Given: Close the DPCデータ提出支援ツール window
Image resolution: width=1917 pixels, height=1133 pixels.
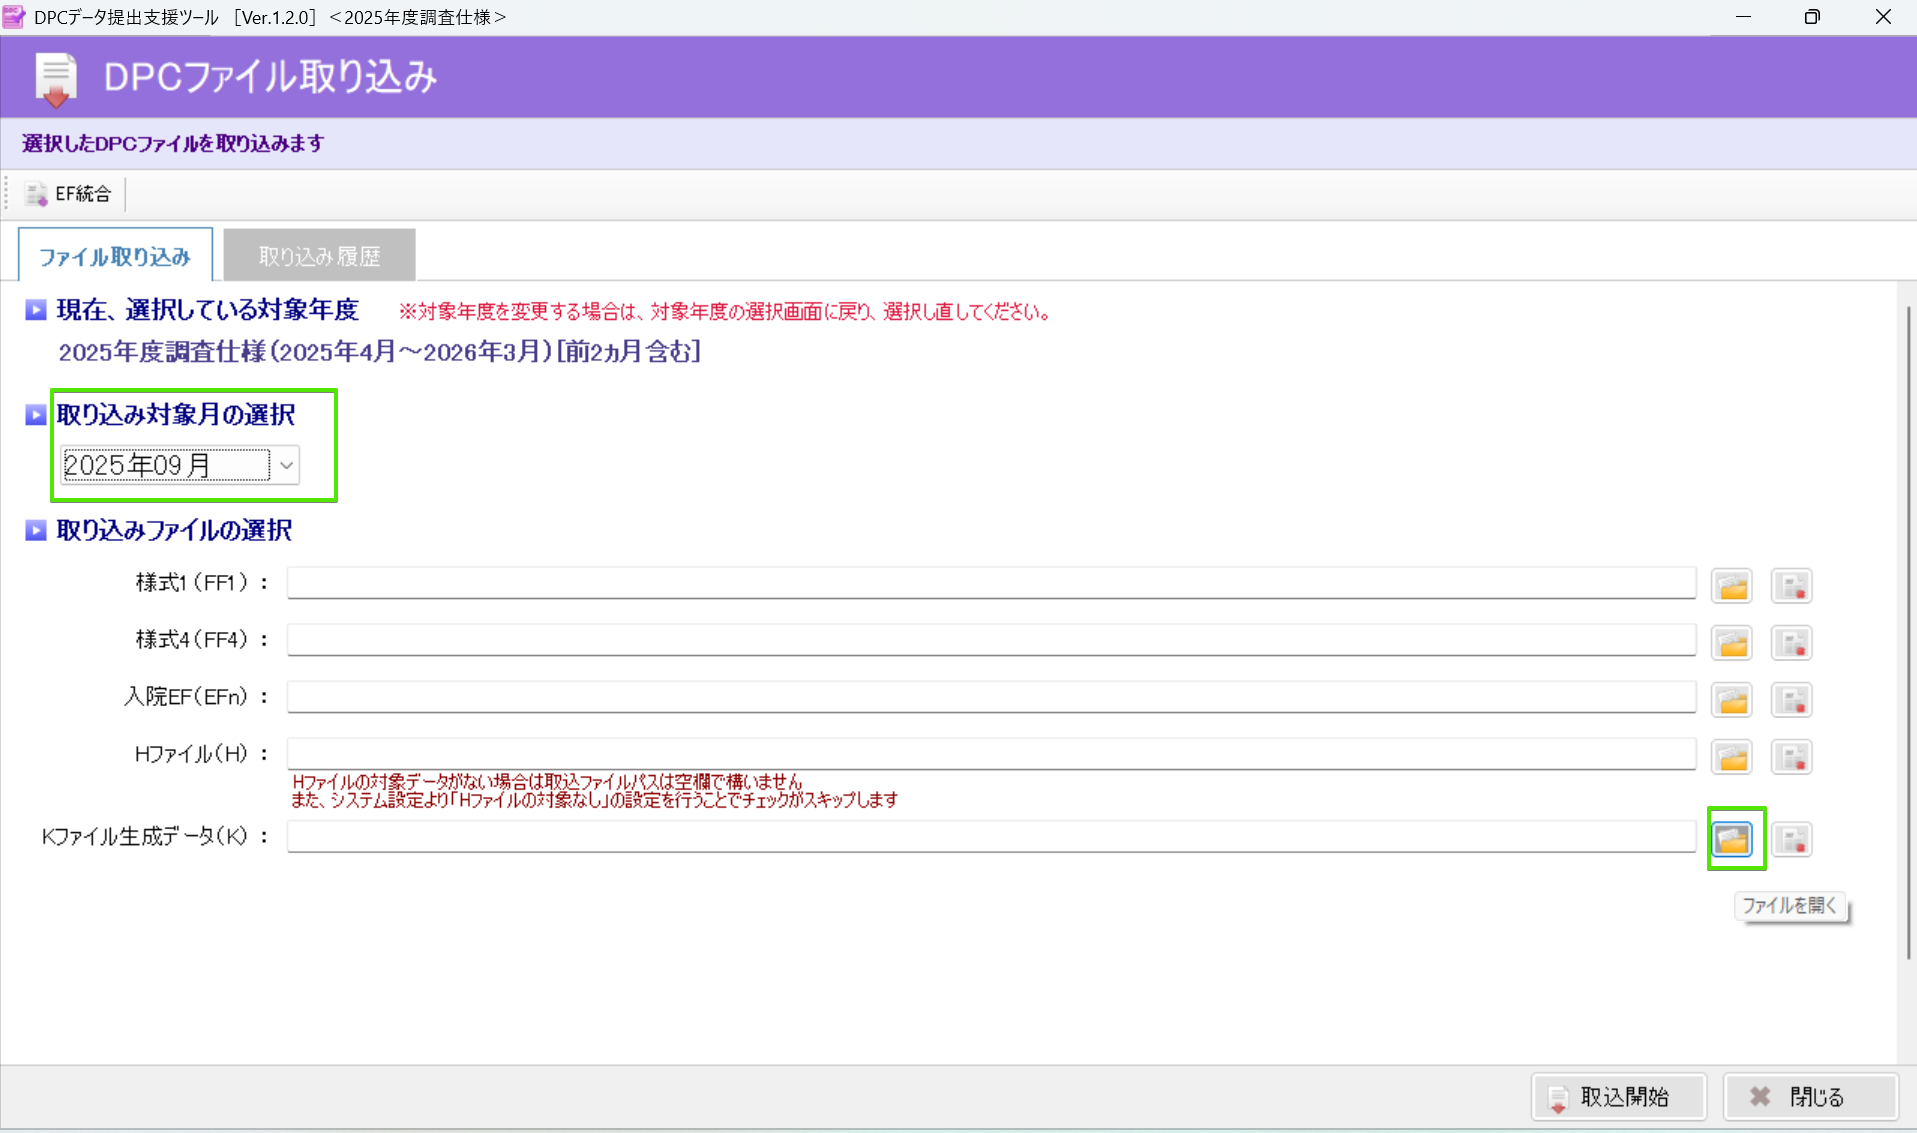Looking at the screenshot, I should click(x=1883, y=17).
